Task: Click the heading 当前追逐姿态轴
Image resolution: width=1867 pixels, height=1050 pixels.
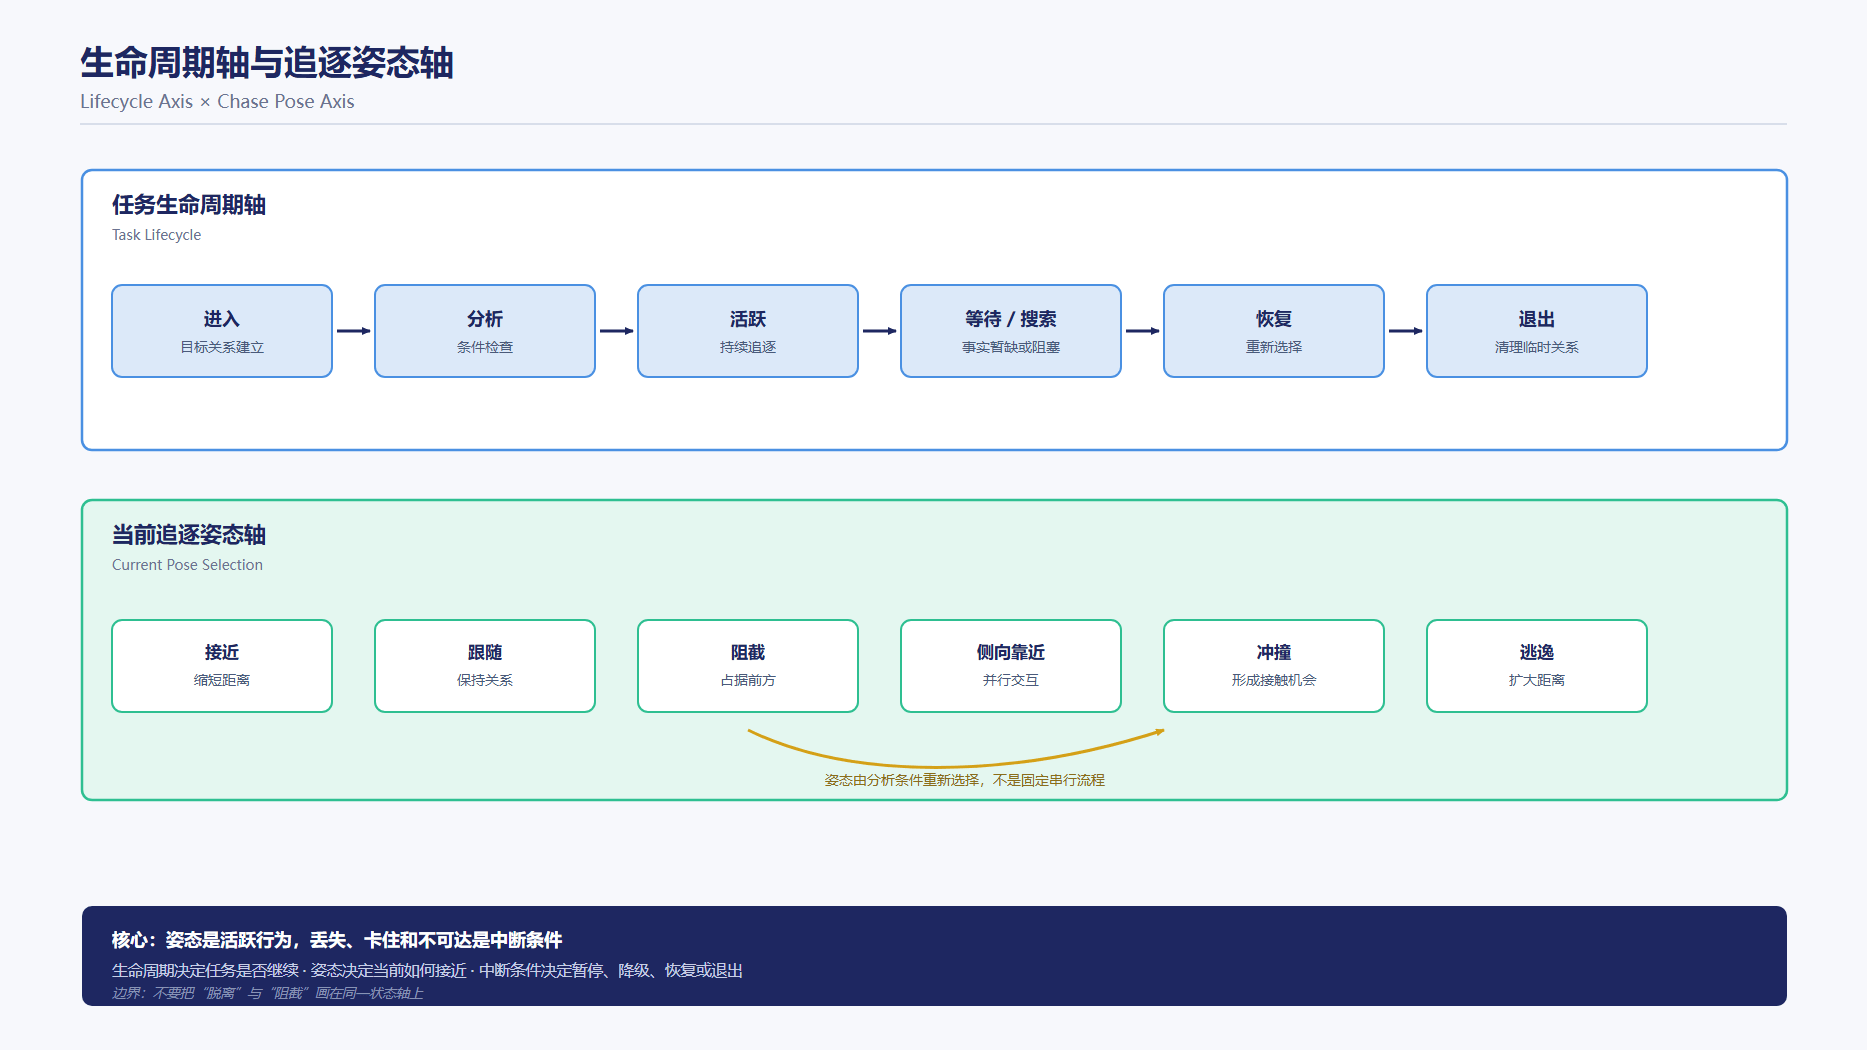Action: tap(189, 535)
